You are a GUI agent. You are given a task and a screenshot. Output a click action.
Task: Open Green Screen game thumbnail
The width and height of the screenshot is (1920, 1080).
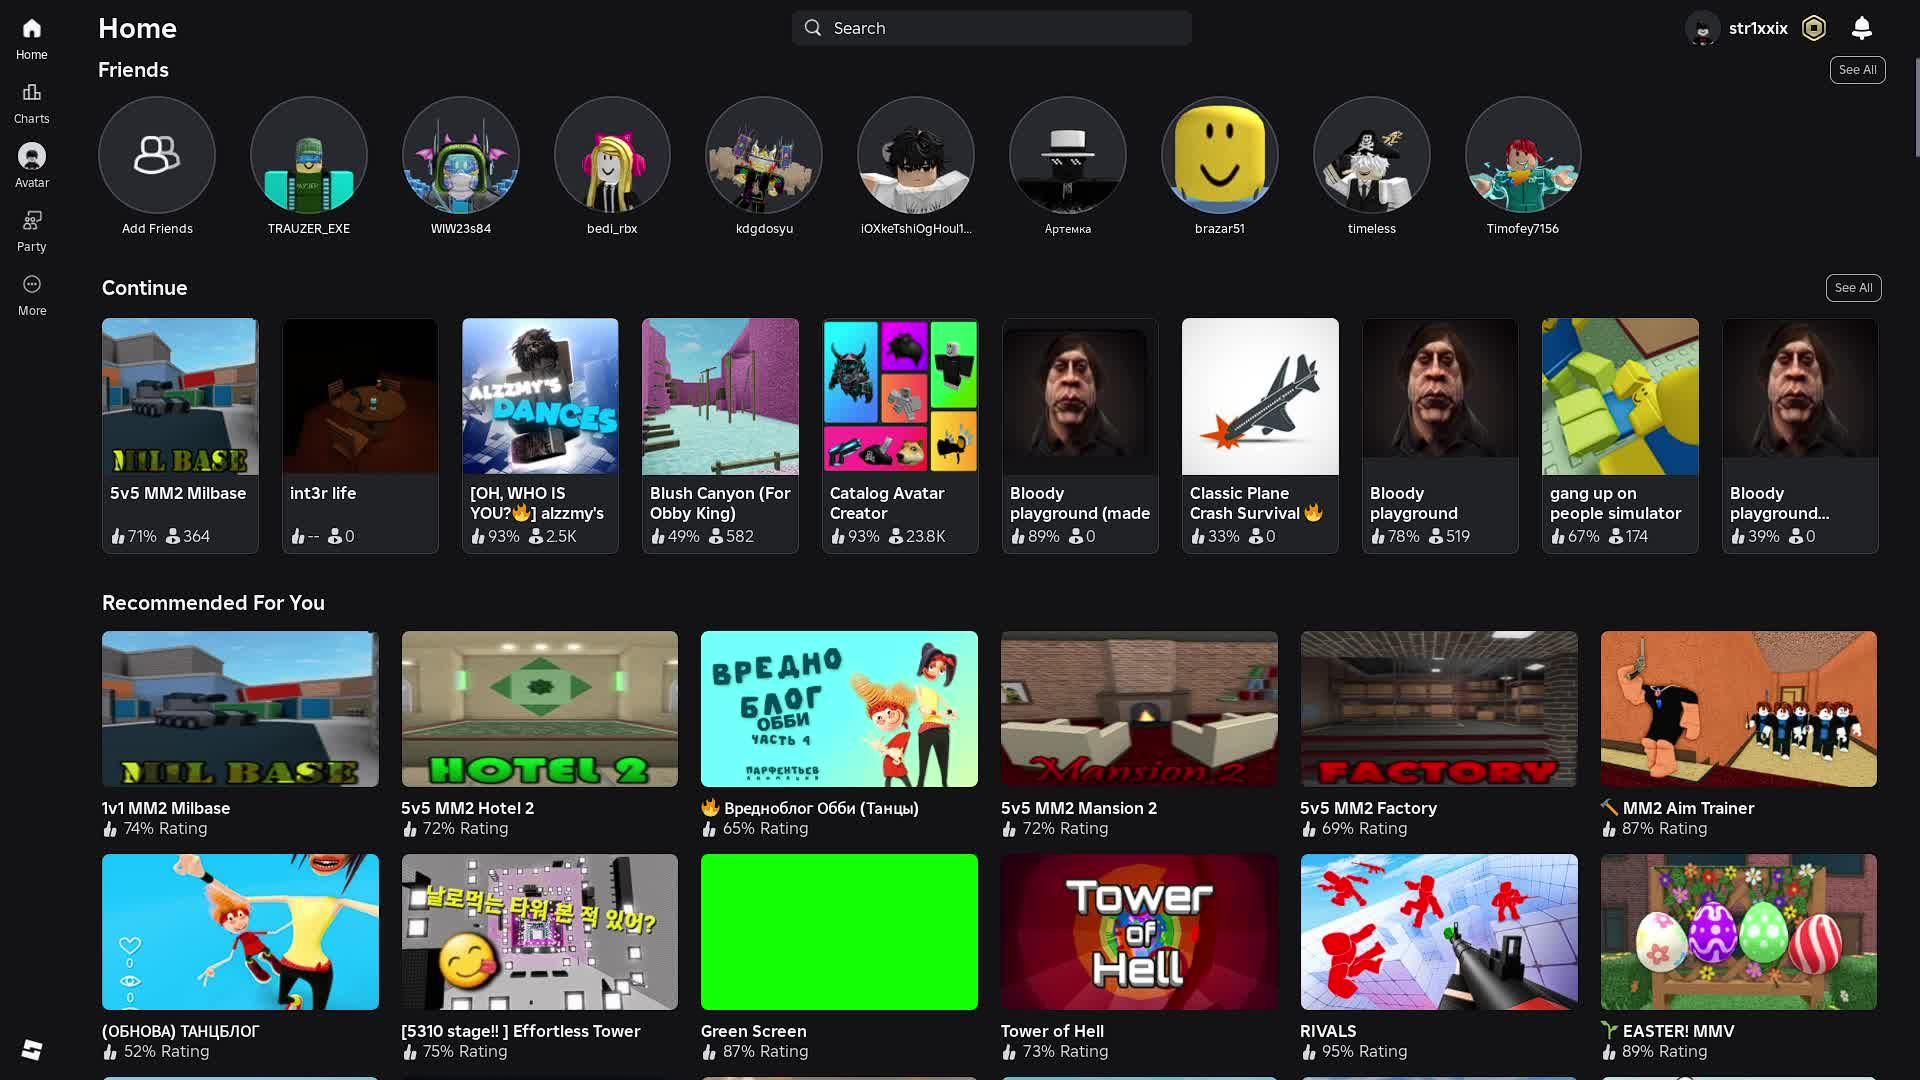pyautogui.click(x=839, y=932)
